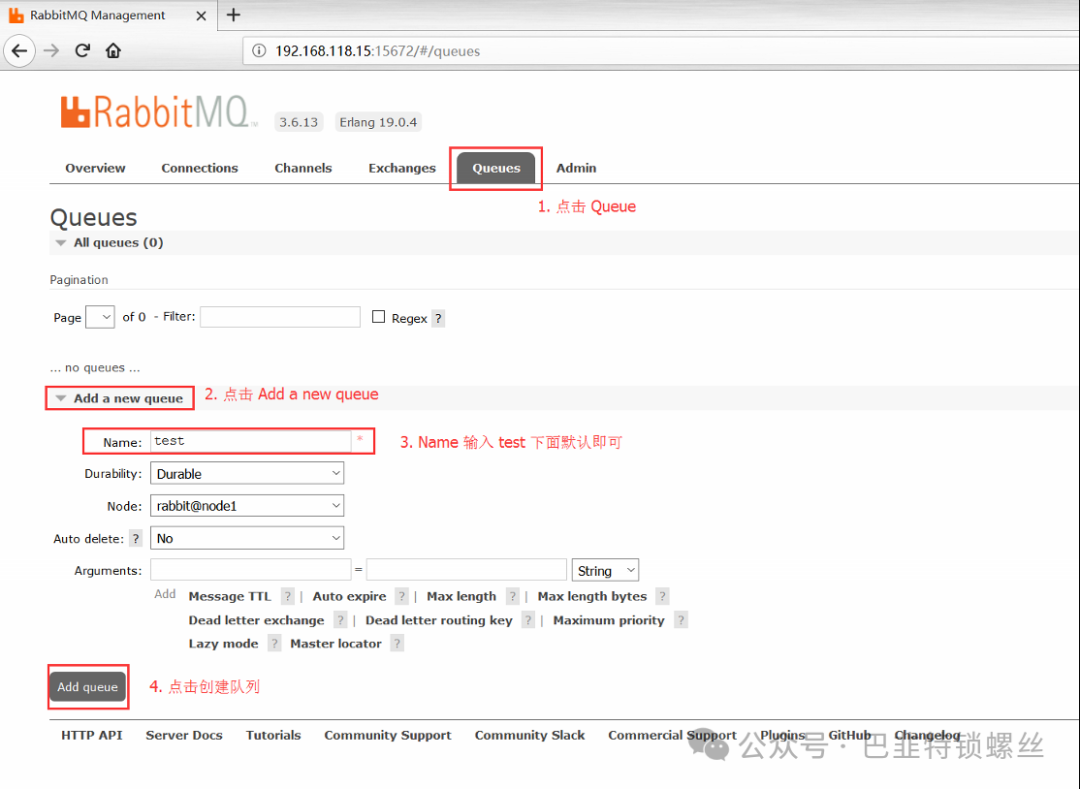Open the HTTP API footer link
The image size is (1080, 789).
point(92,735)
